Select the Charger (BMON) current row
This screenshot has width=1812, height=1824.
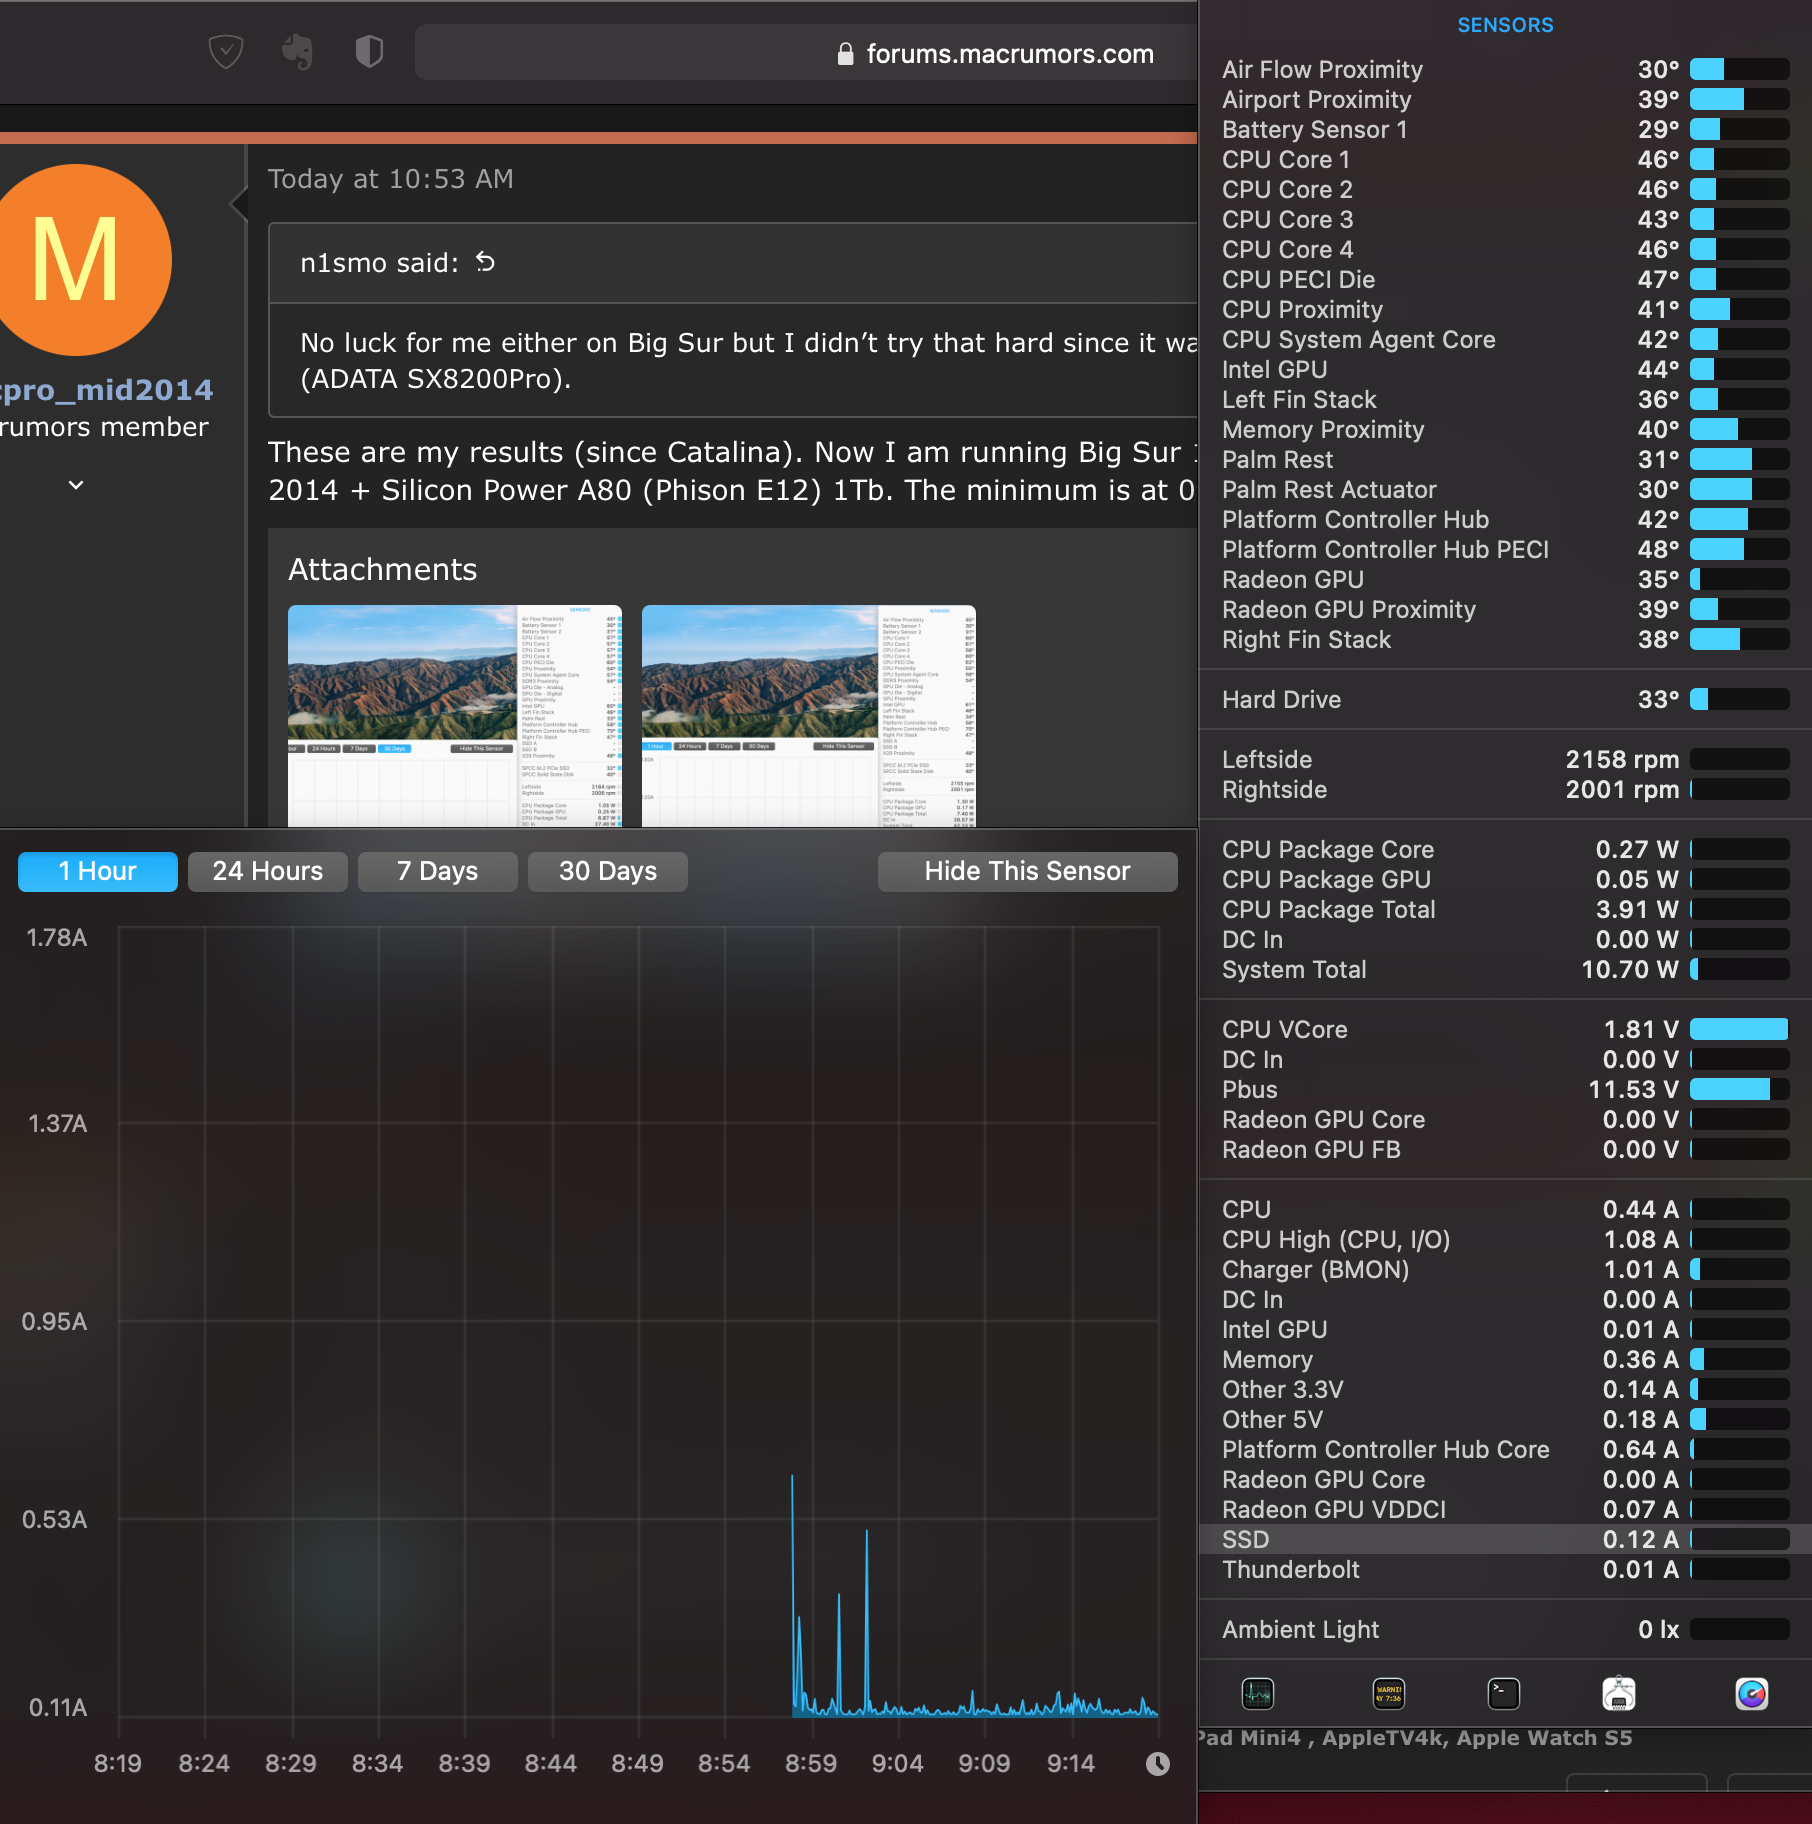click(x=1505, y=1269)
